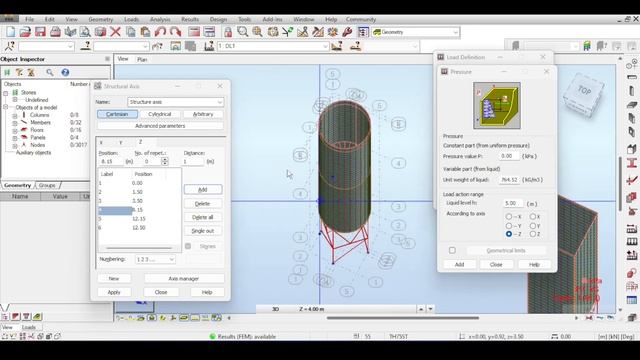
Task: Open the Numbering dropdown
Action: click(x=171, y=260)
